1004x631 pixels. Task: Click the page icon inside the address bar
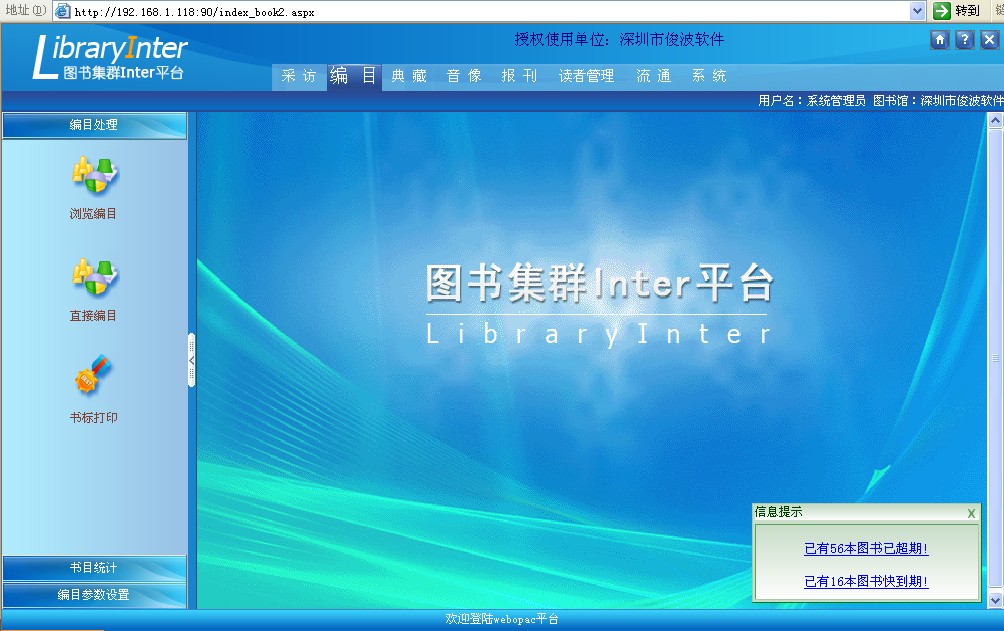[x=61, y=11]
